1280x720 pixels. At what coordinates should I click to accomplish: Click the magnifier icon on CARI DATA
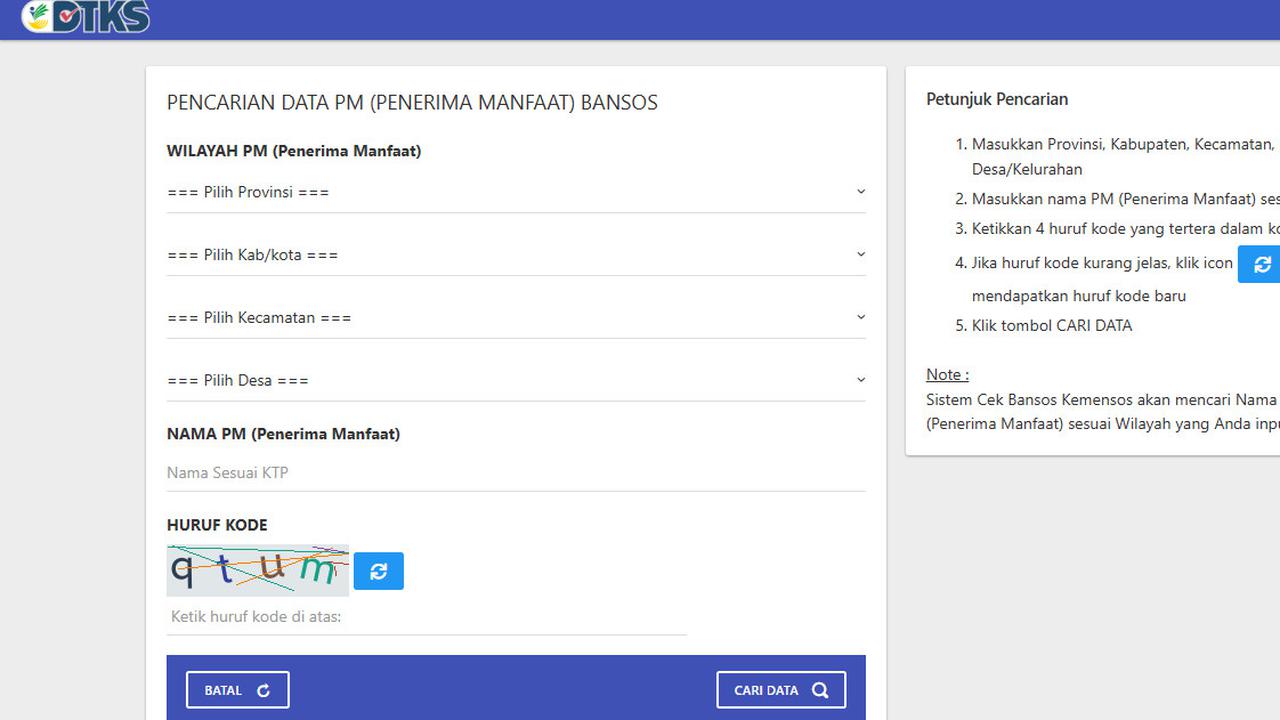click(x=820, y=689)
